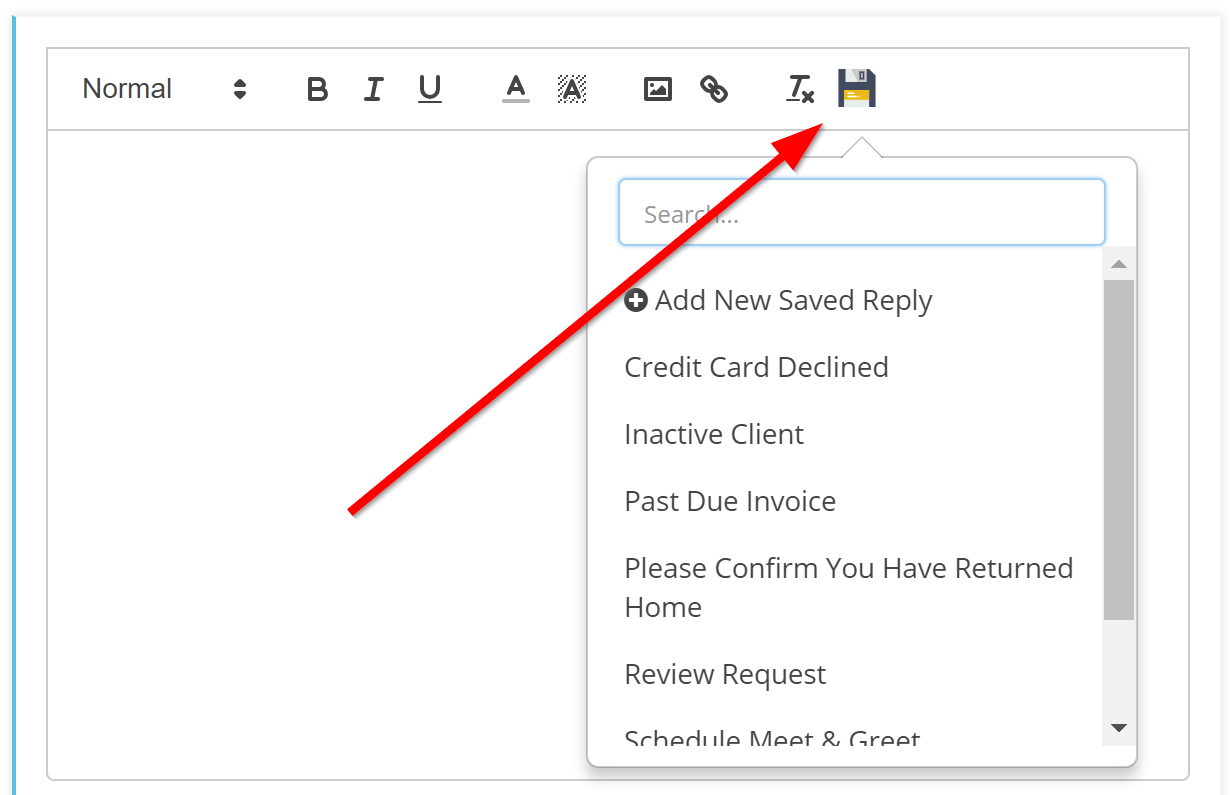The image size is (1231, 795).
Task: Open the Normal heading style dropdown
Action: pyautogui.click(x=164, y=89)
